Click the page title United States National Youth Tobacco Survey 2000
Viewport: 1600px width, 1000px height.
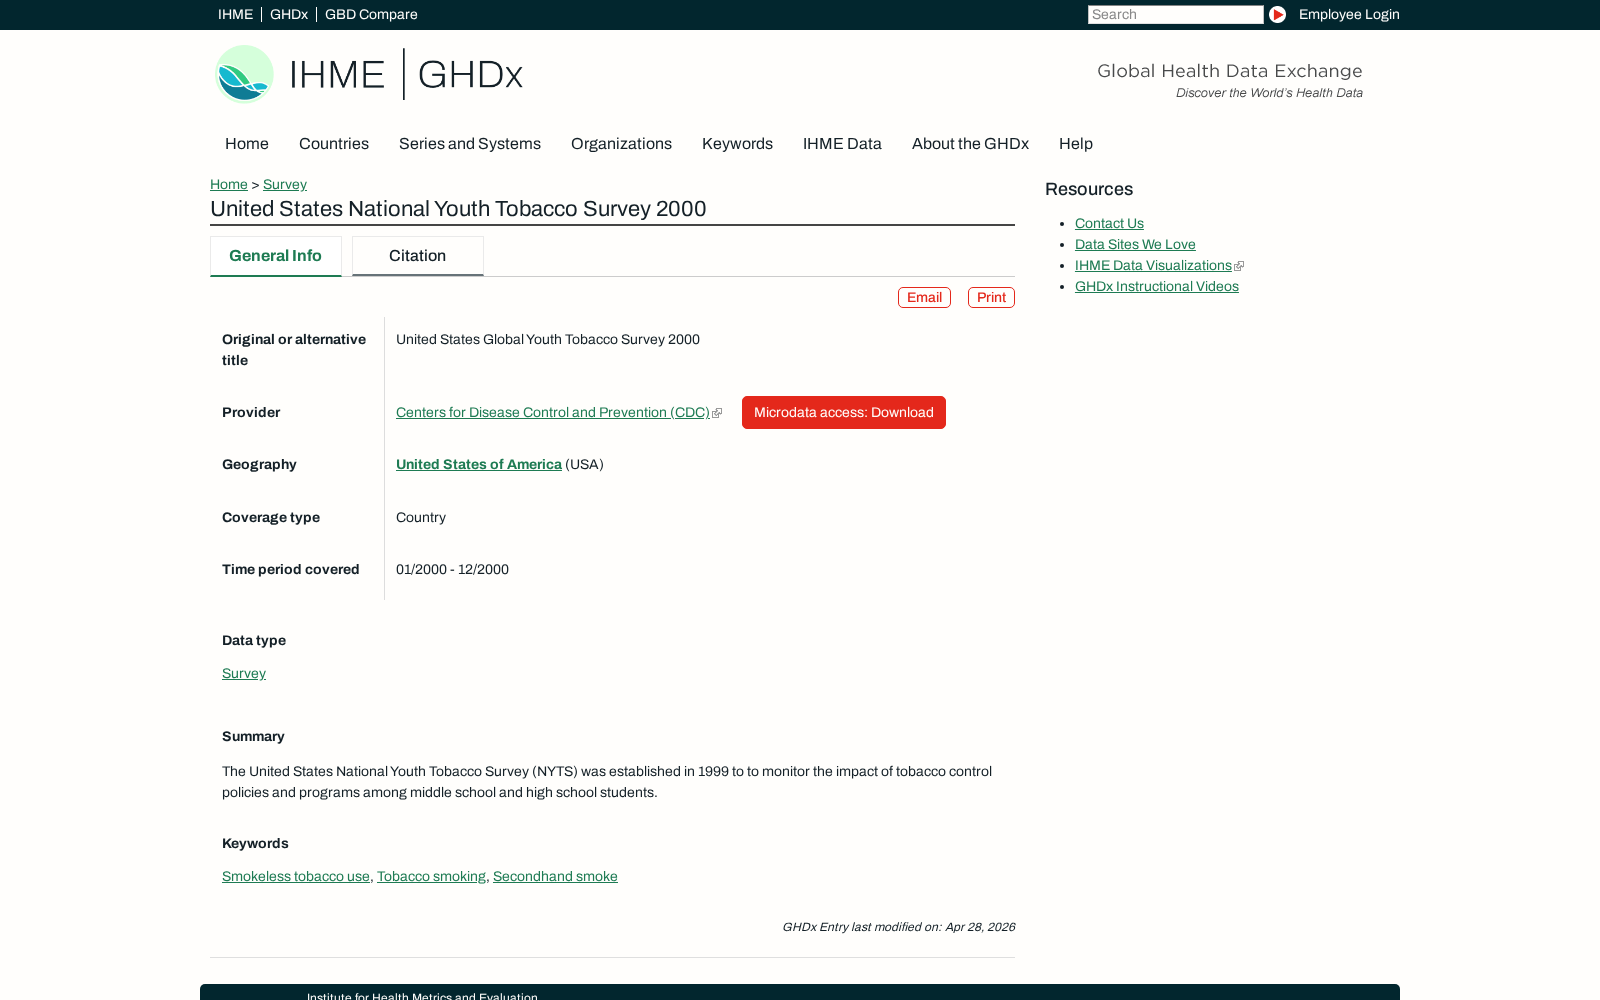(458, 208)
